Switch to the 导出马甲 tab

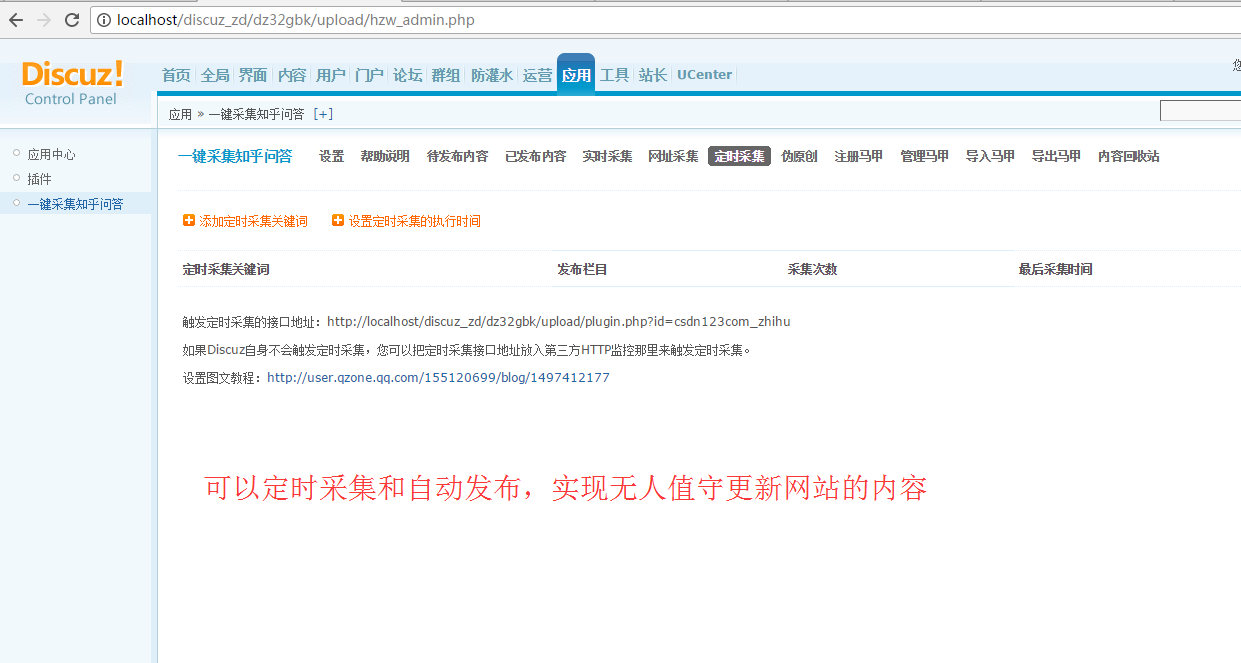(1056, 156)
